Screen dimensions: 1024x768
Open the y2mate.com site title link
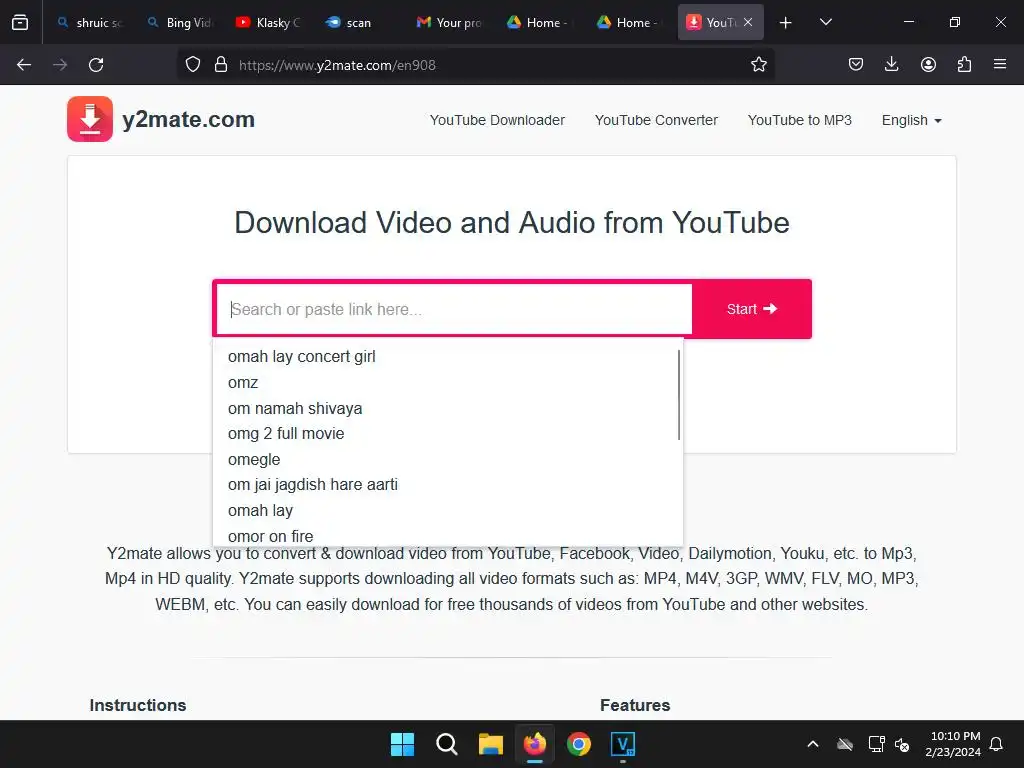(188, 120)
